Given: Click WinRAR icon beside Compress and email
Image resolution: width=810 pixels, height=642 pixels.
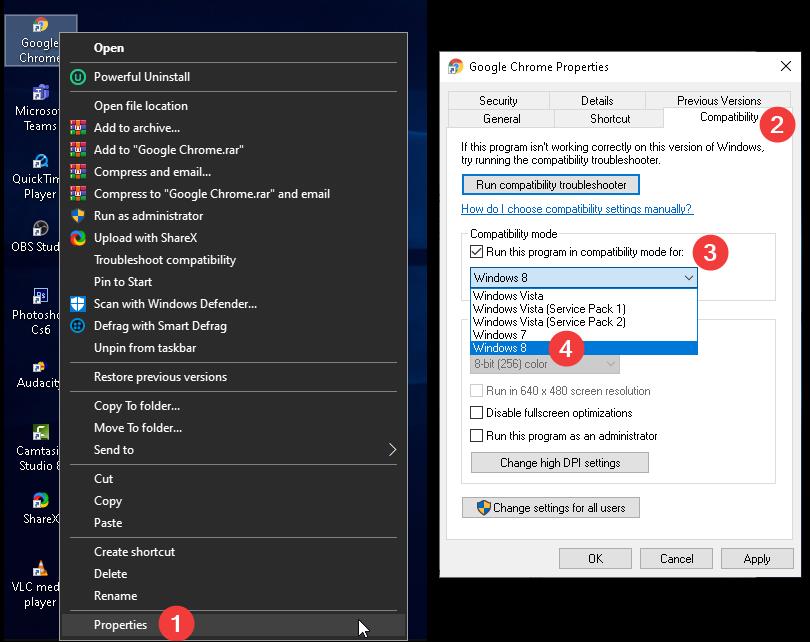Looking at the screenshot, I should [x=78, y=171].
